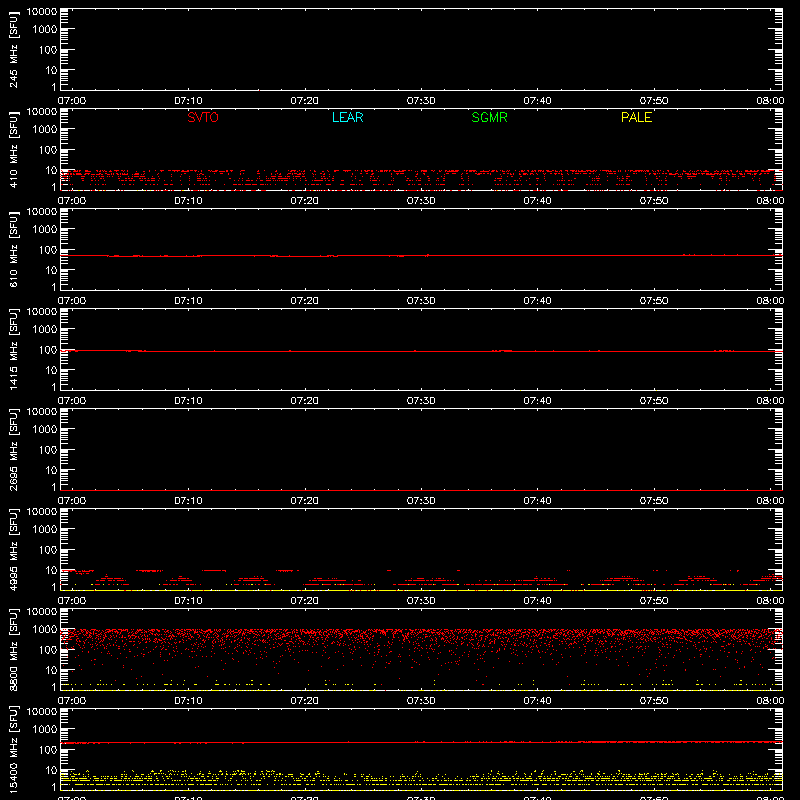The width and height of the screenshot is (800, 800).
Task: Click 08:00 time label under 610 MHz panel
Action: (770, 301)
